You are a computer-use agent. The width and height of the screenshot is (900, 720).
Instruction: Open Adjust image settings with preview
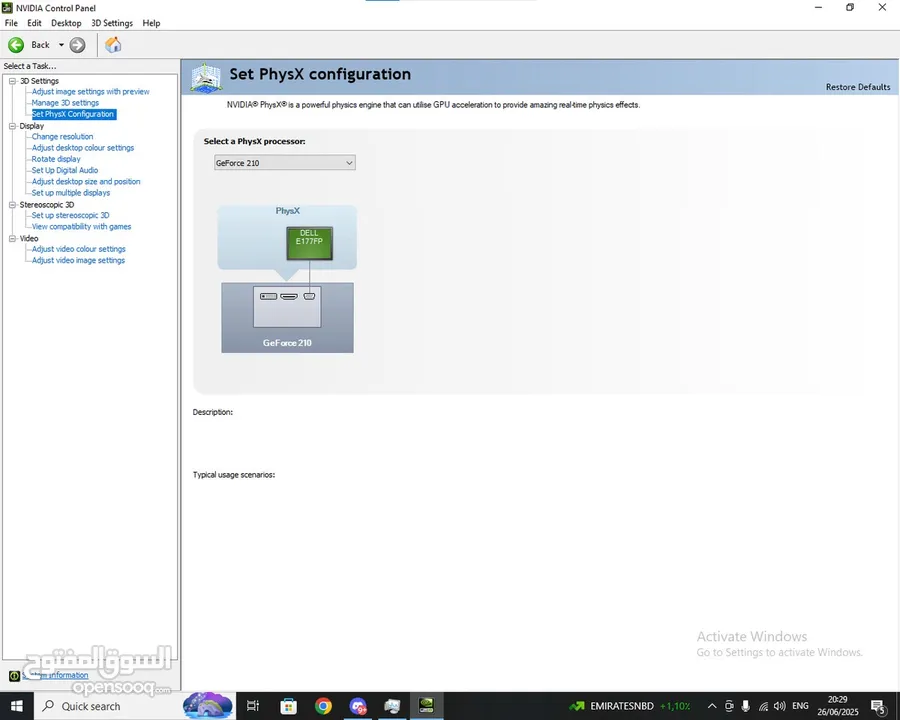tap(91, 91)
